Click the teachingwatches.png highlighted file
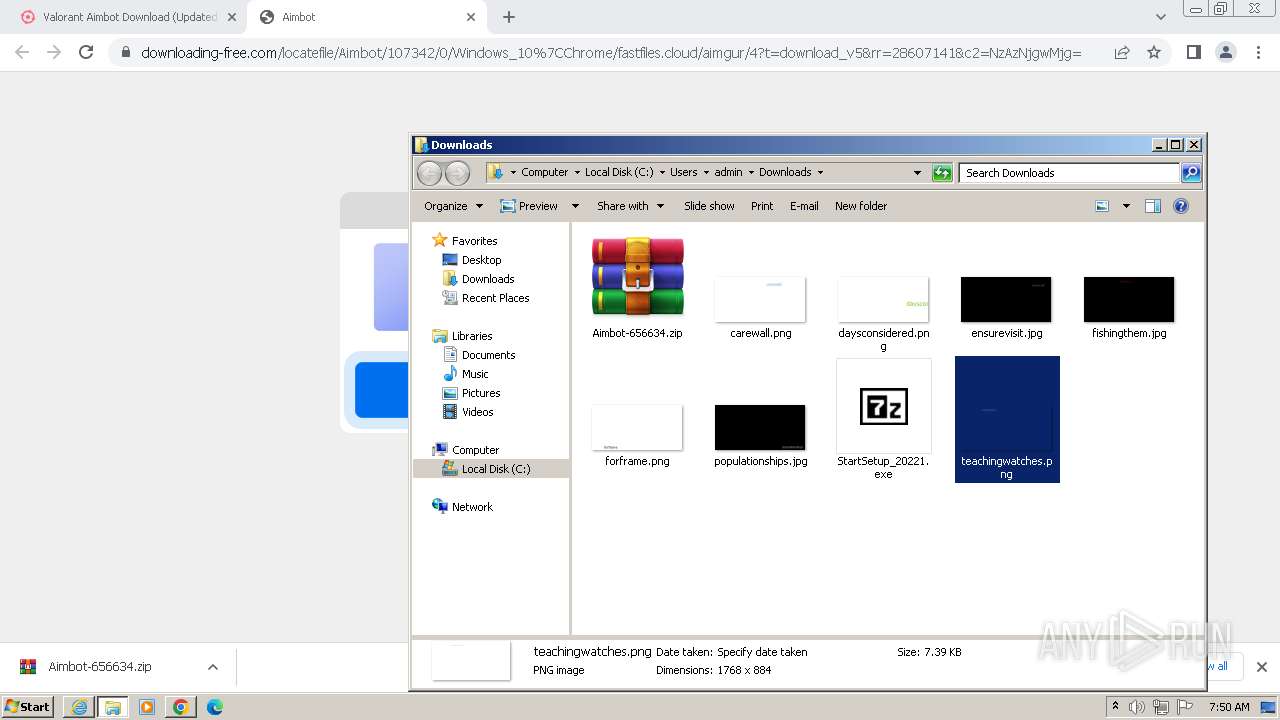This screenshot has width=1280, height=720. pyautogui.click(x=1007, y=419)
